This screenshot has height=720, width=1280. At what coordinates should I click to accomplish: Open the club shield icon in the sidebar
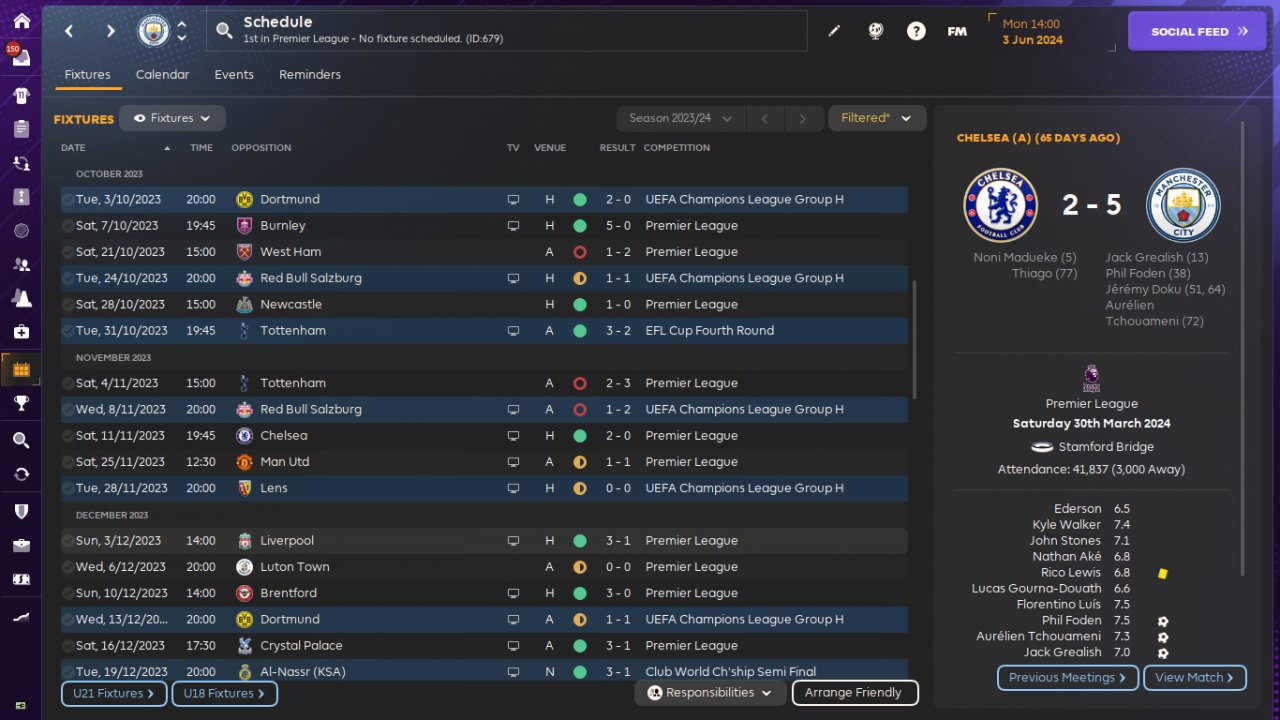click(x=21, y=510)
